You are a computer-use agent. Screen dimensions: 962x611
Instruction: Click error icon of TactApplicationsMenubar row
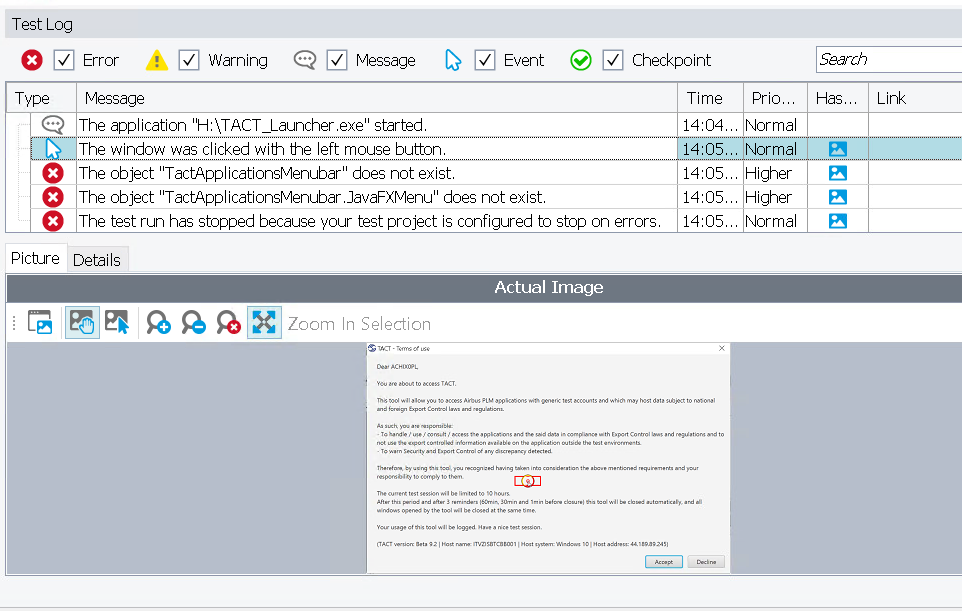click(53, 173)
